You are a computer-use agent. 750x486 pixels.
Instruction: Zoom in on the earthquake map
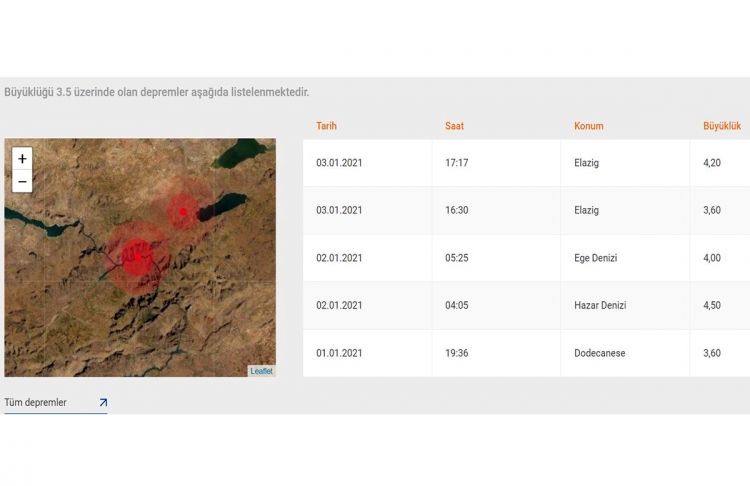tap(22, 159)
